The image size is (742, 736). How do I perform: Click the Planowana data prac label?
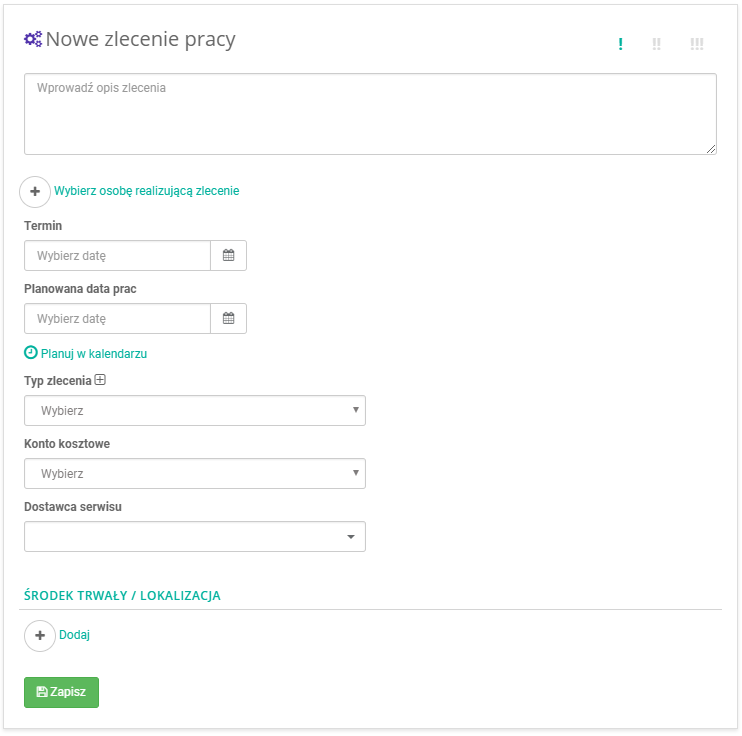[80, 289]
